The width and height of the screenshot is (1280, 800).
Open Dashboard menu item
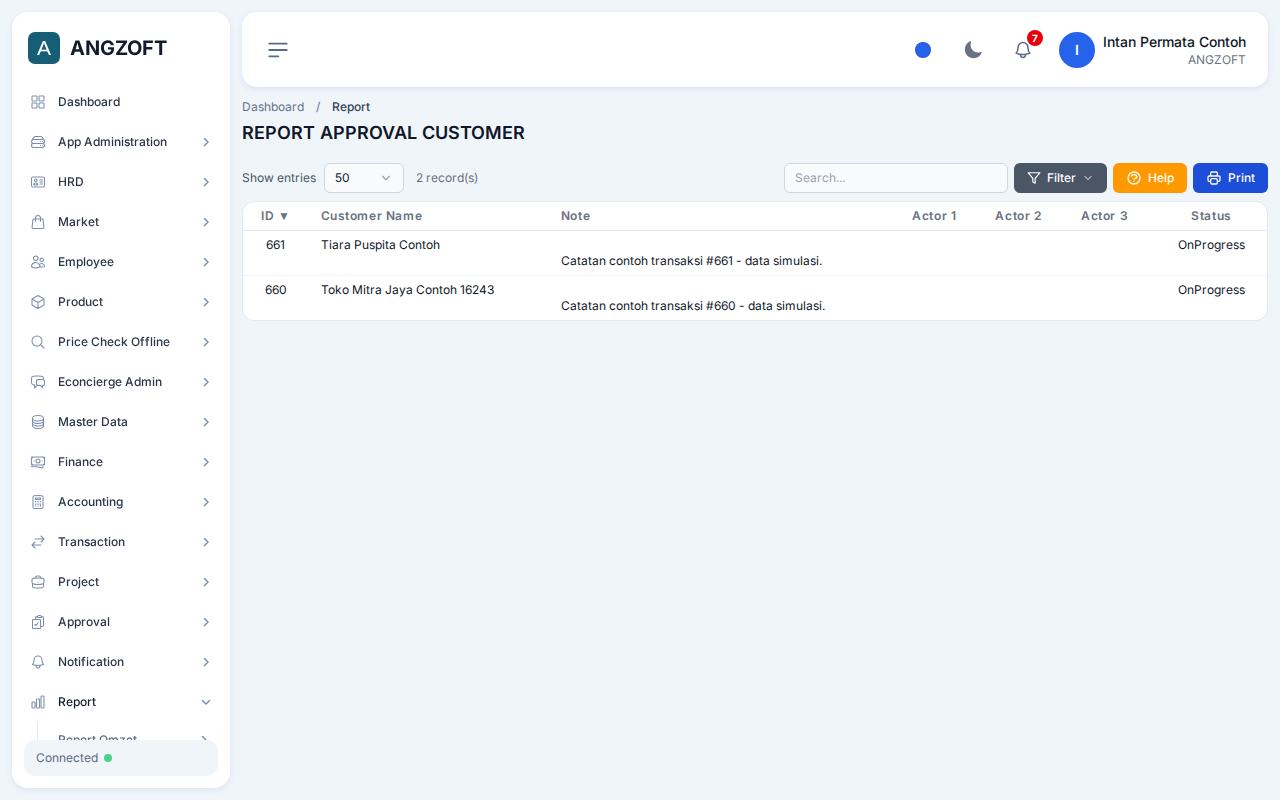coord(121,102)
